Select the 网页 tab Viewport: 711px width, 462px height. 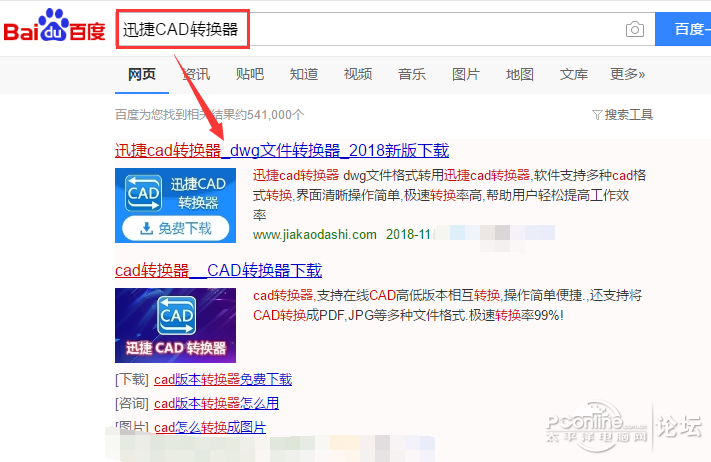point(142,74)
